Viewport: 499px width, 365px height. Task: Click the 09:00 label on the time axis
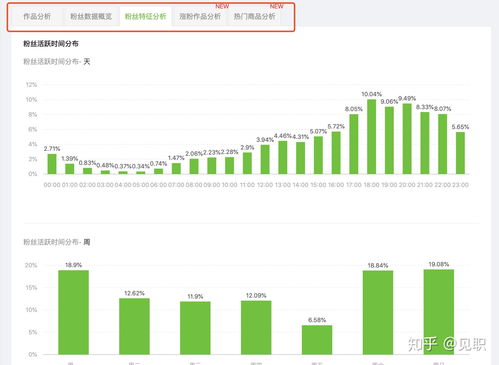212,185
